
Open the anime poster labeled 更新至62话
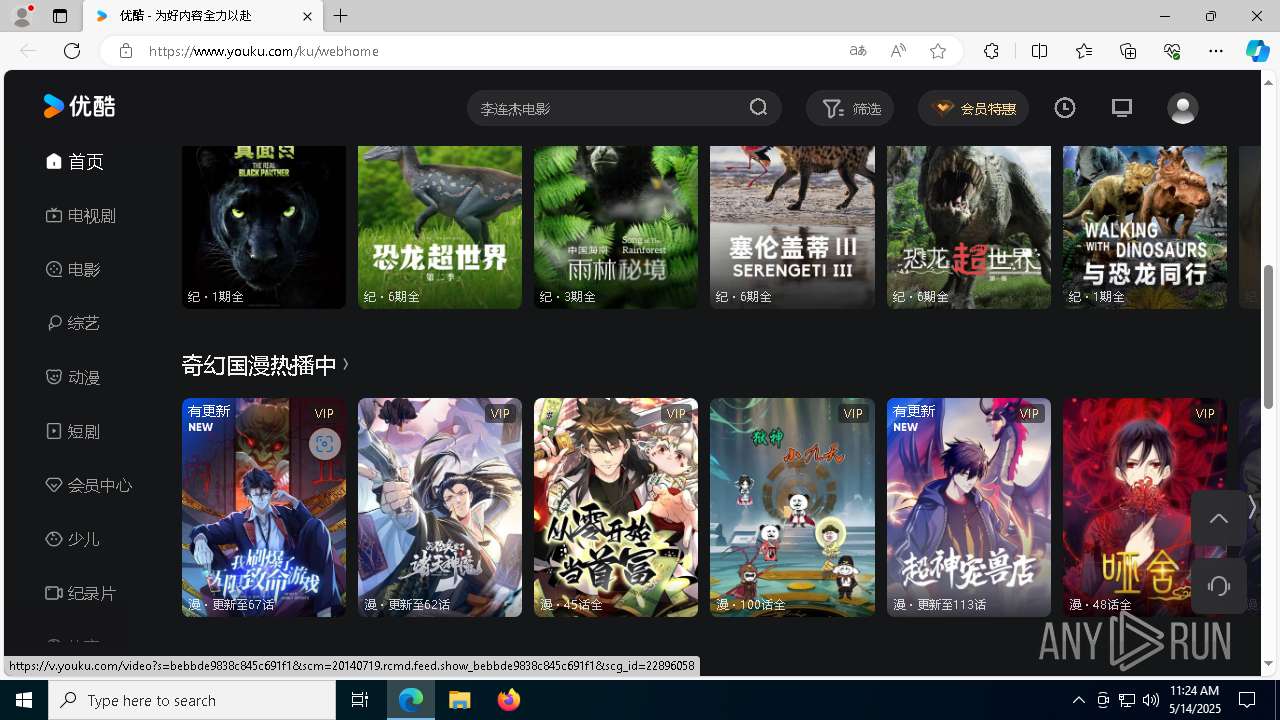click(x=440, y=507)
